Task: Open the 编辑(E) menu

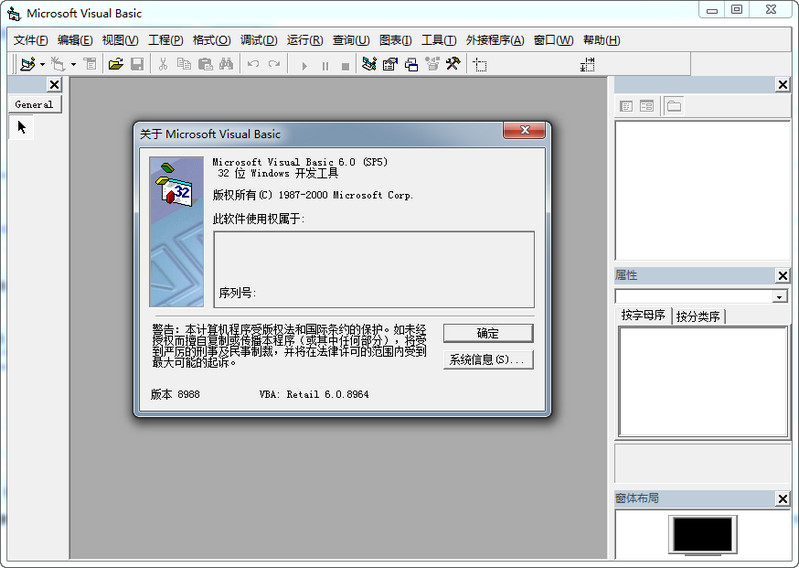Action: (x=75, y=40)
